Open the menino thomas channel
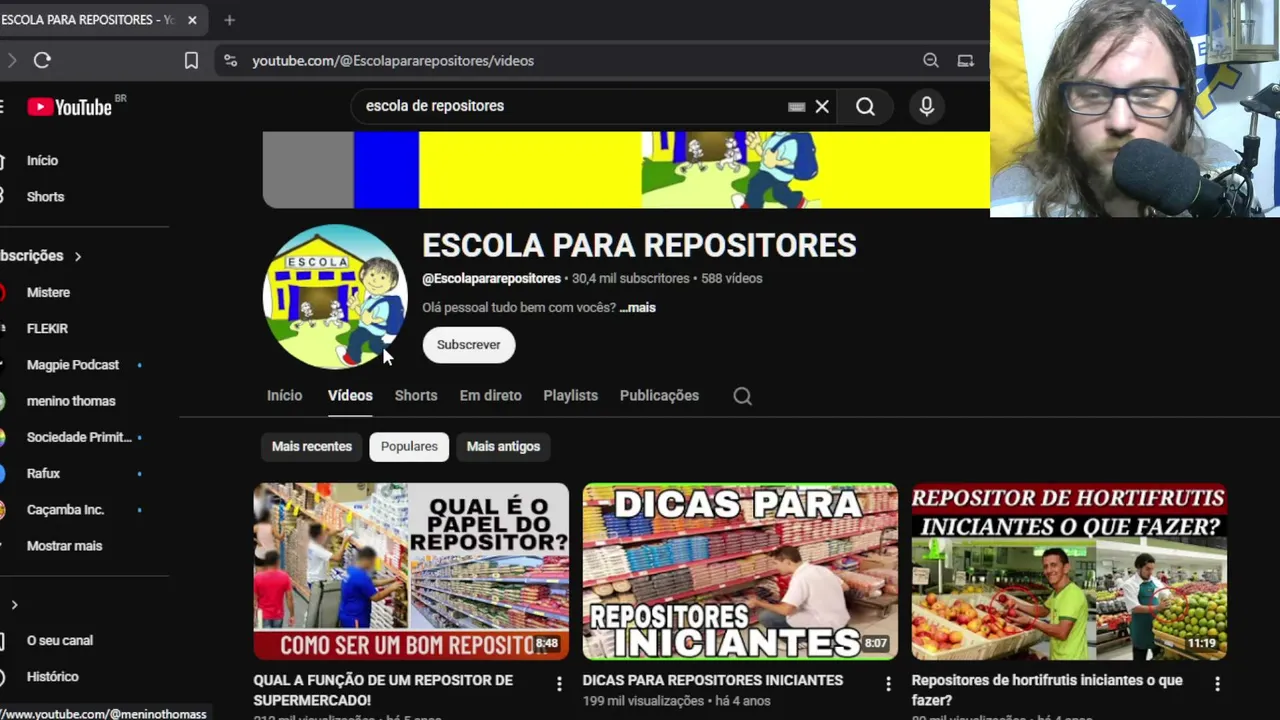The image size is (1280, 720). coord(71,401)
